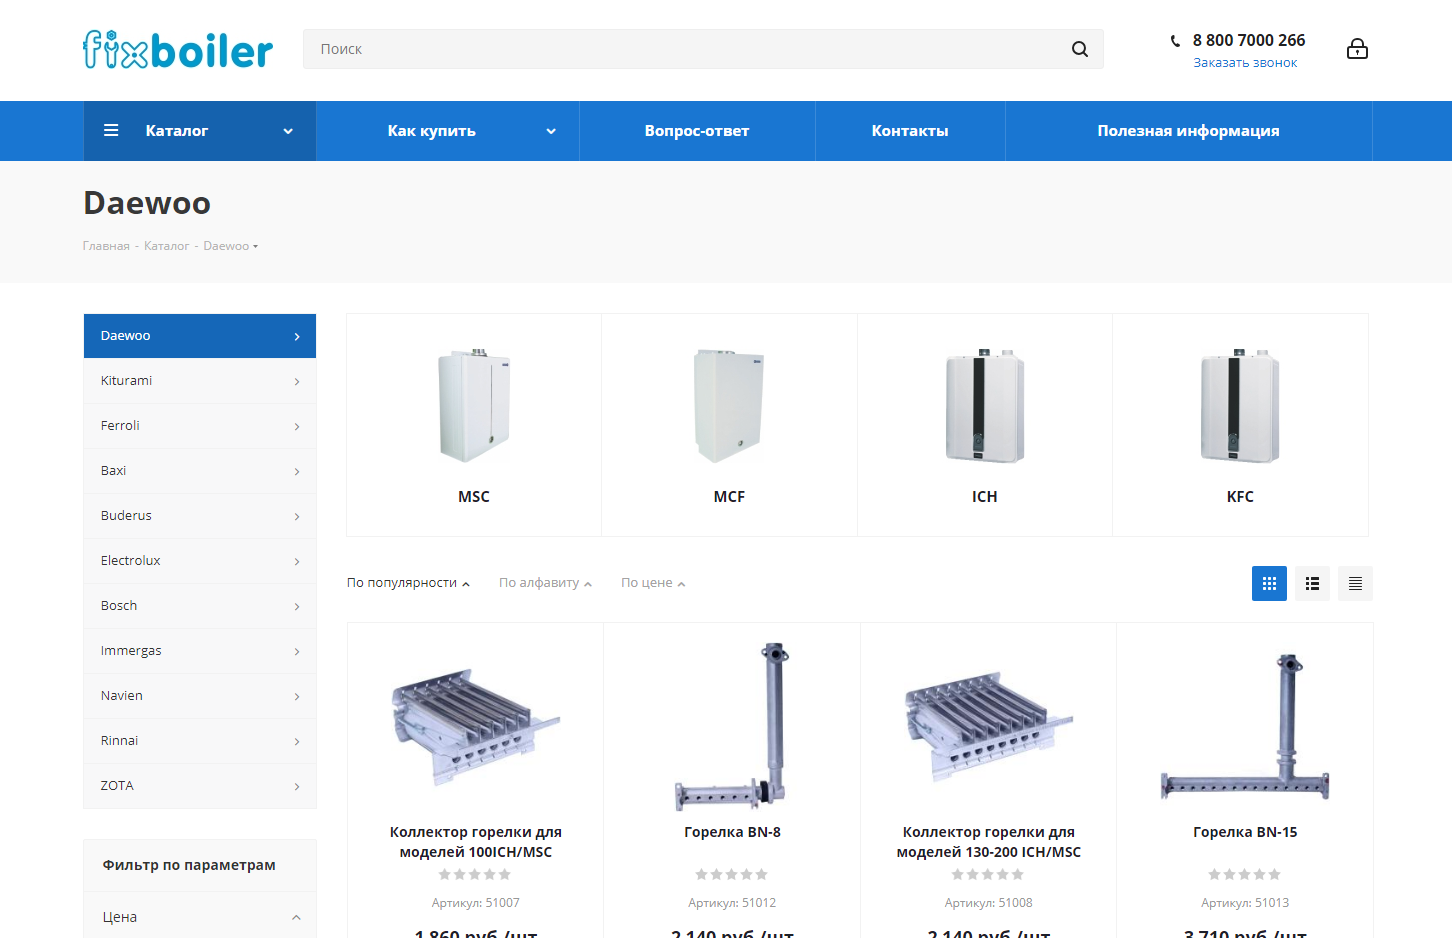Collapse the Цена filter section
1452x938 pixels.
[x=296, y=917]
